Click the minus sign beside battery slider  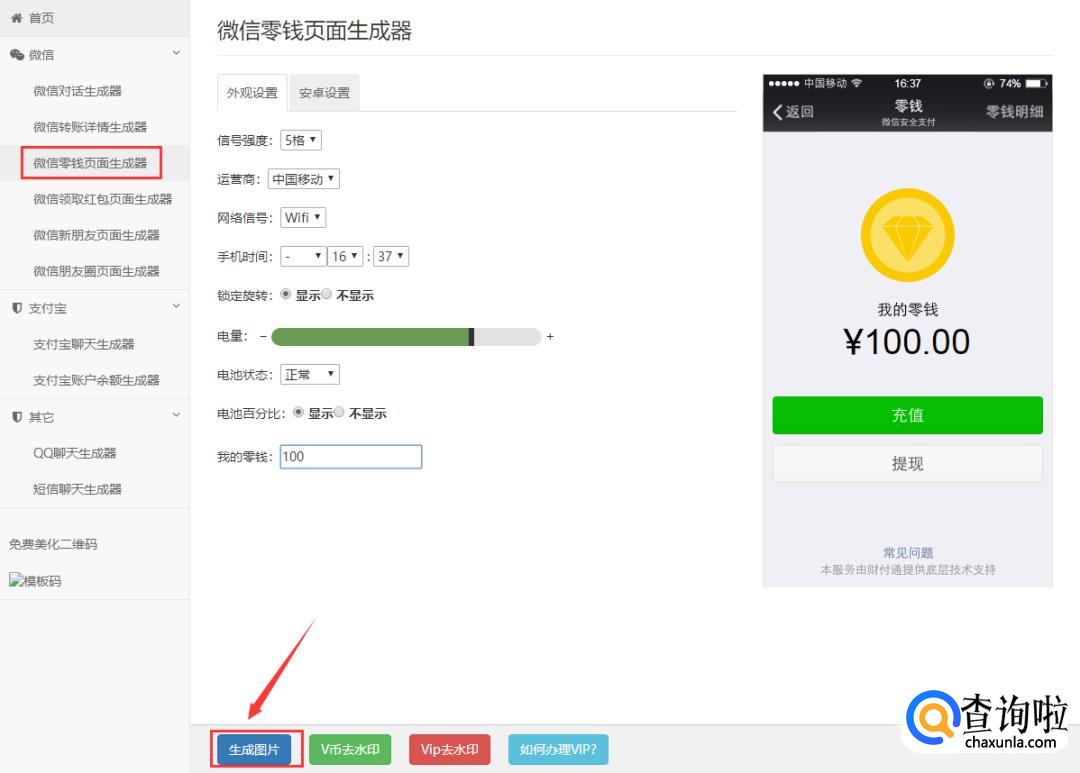263,336
